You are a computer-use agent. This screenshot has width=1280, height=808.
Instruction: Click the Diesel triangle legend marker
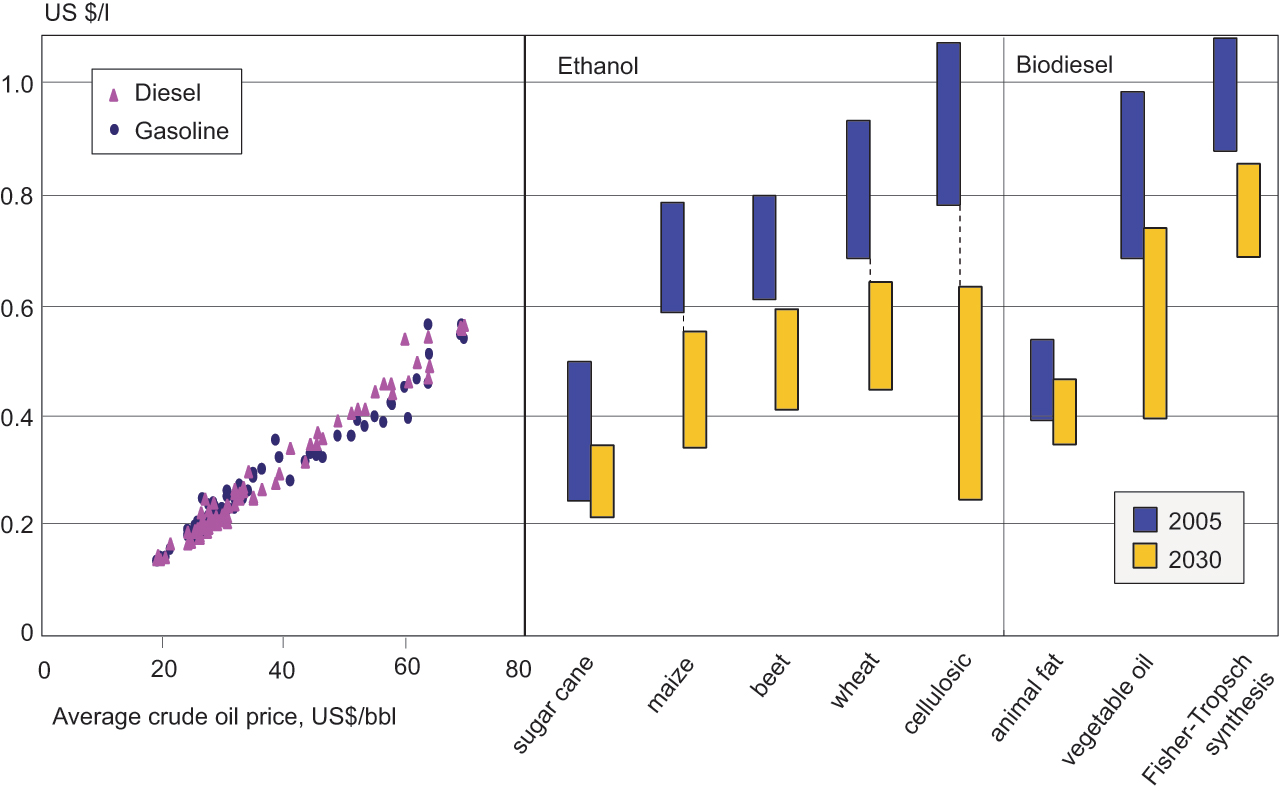[x=113, y=95]
